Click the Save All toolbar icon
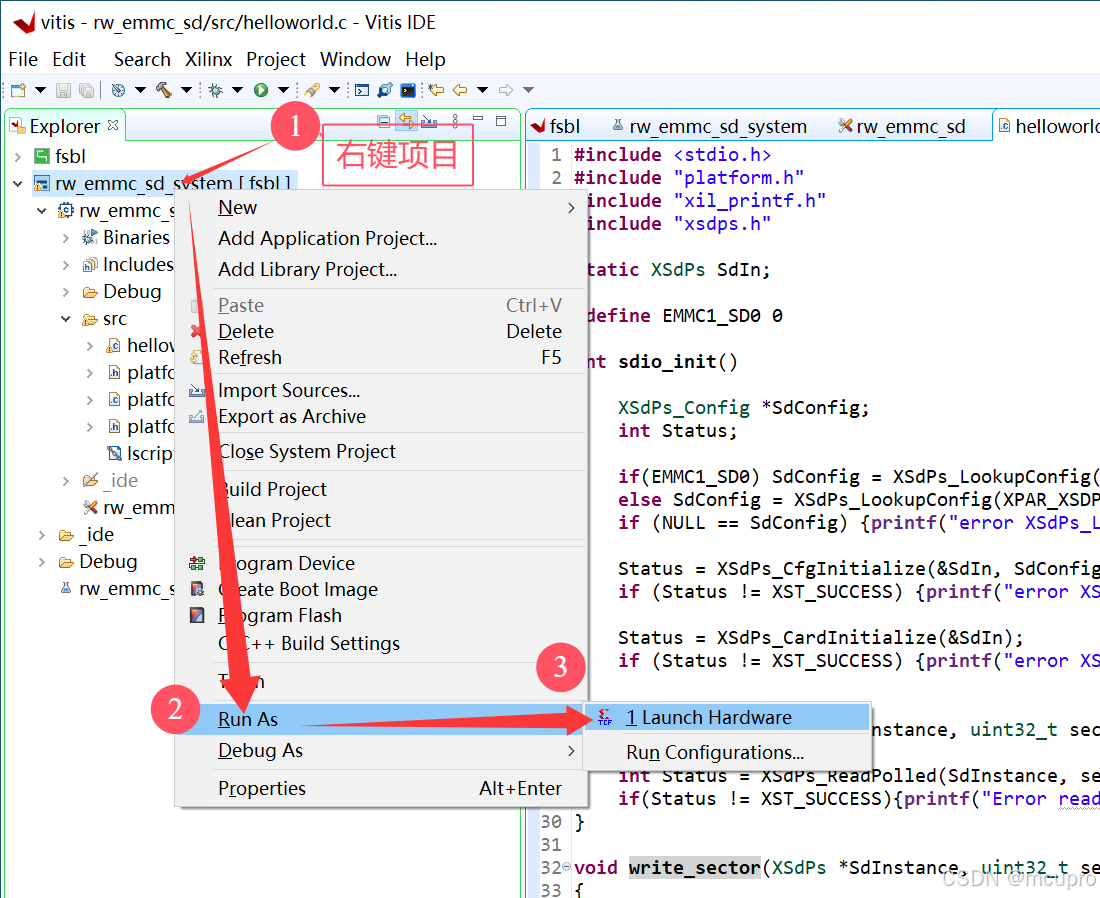Screen dimensions: 1100x898 point(86,90)
